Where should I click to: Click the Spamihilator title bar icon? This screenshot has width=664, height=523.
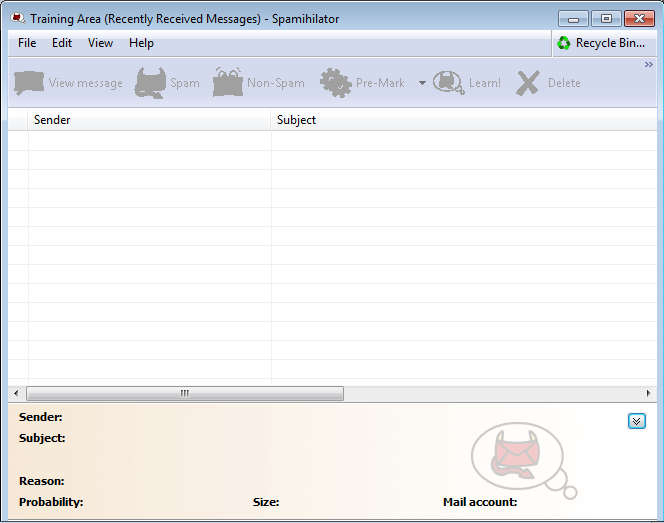pos(18,18)
